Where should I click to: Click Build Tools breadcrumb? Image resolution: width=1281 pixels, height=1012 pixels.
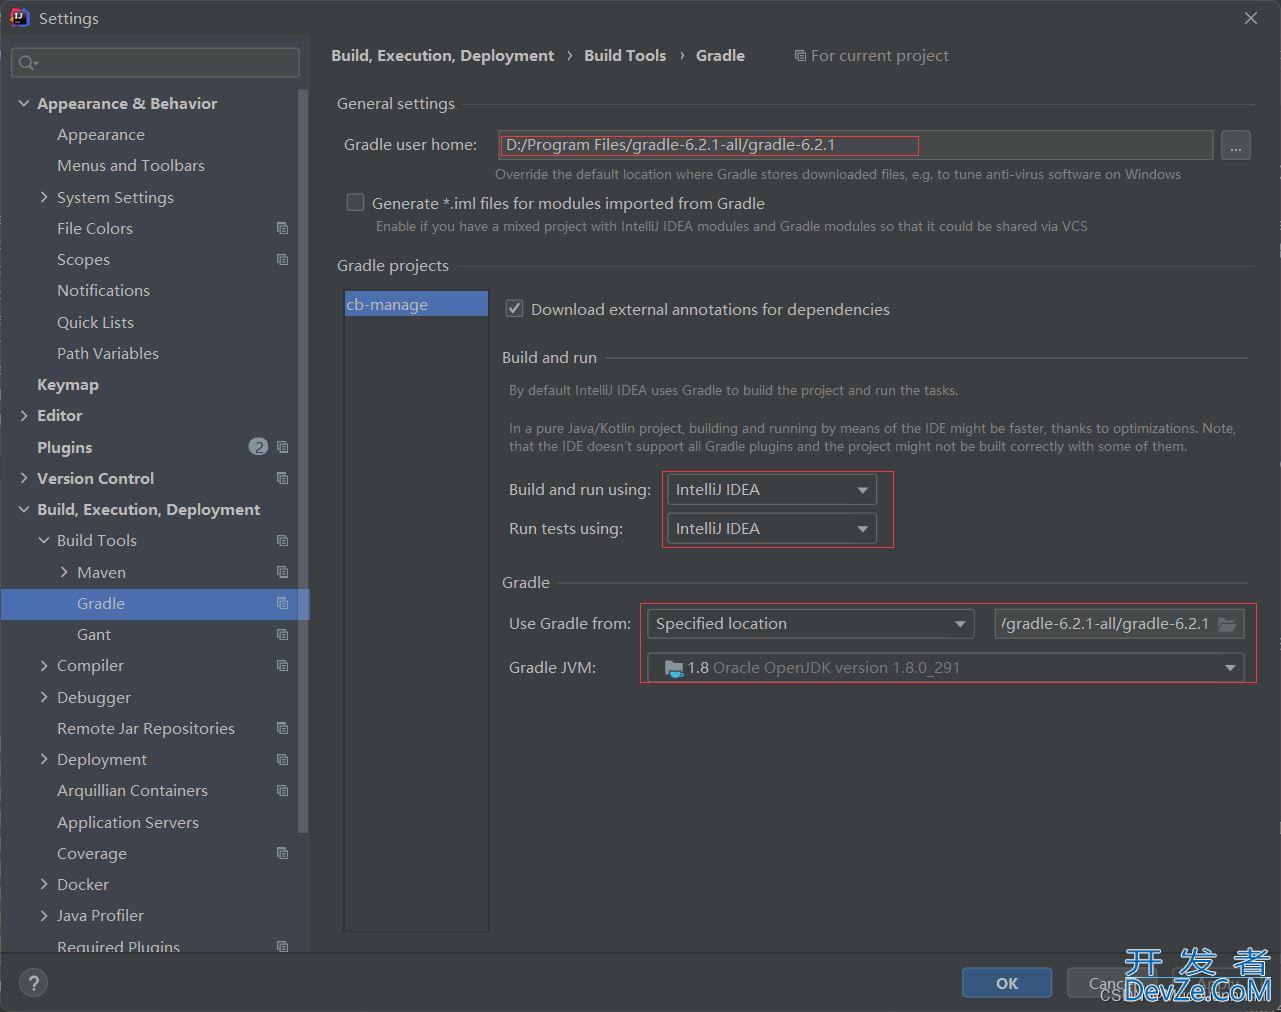point(625,56)
